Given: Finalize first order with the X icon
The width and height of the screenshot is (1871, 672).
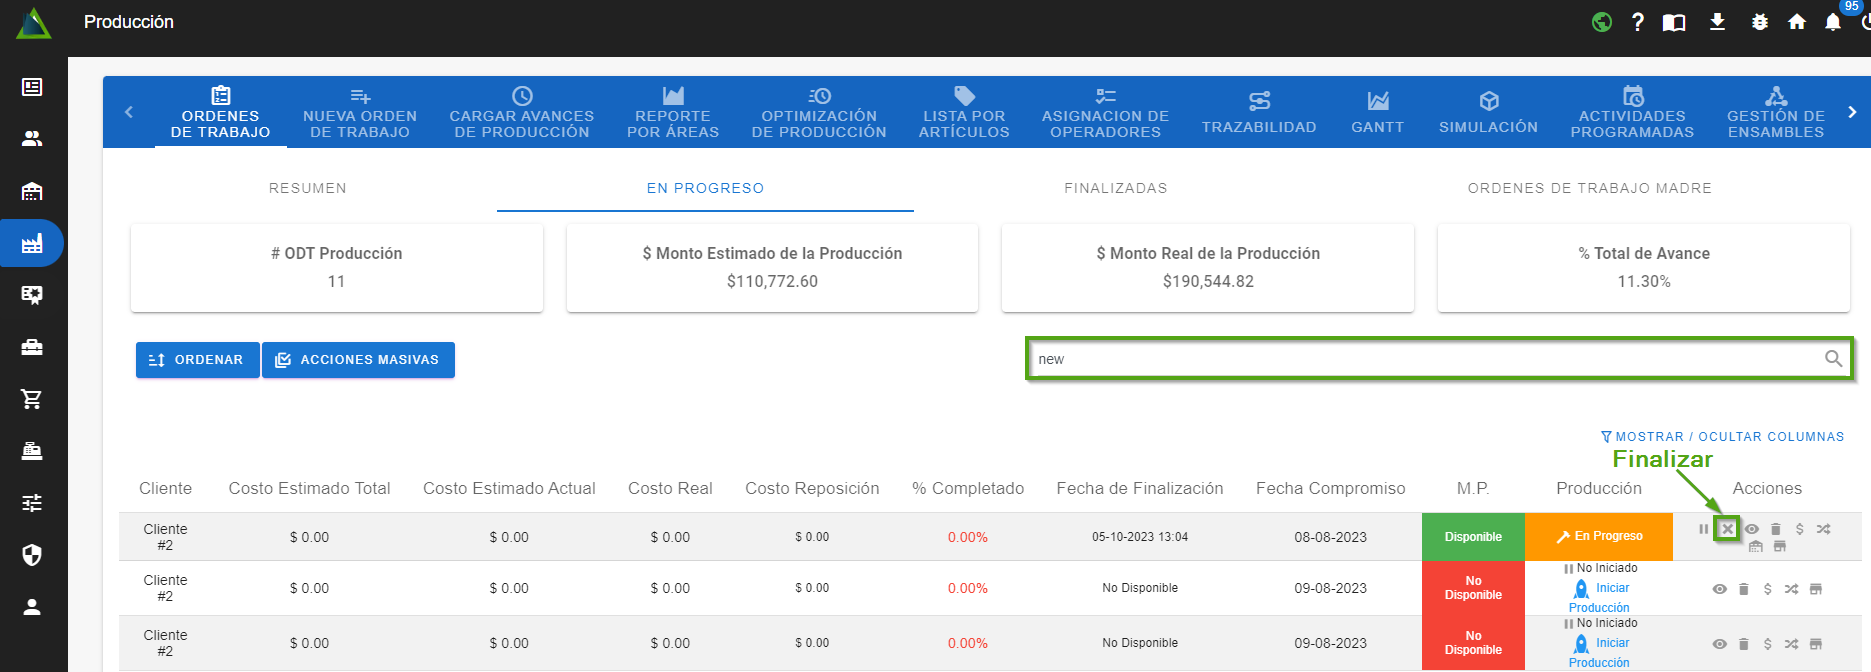Looking at the screenshot, I should (x=1727, y=529).
